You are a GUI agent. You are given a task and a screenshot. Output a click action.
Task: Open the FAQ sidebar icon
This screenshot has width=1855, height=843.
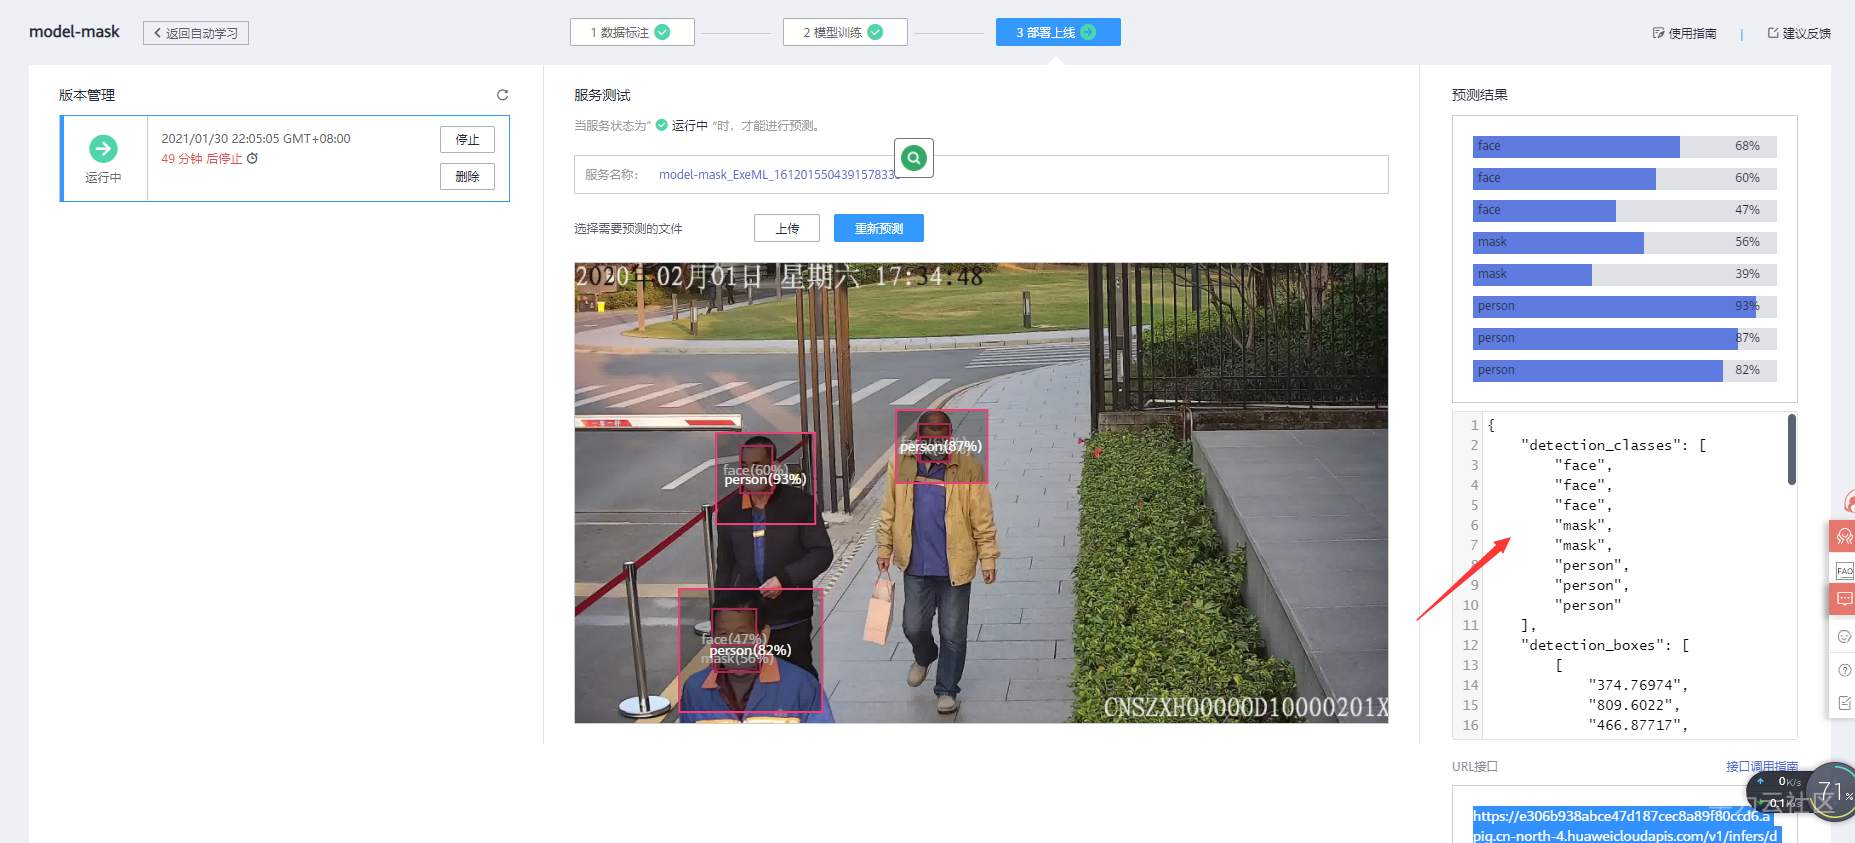tap(1844, 570)
